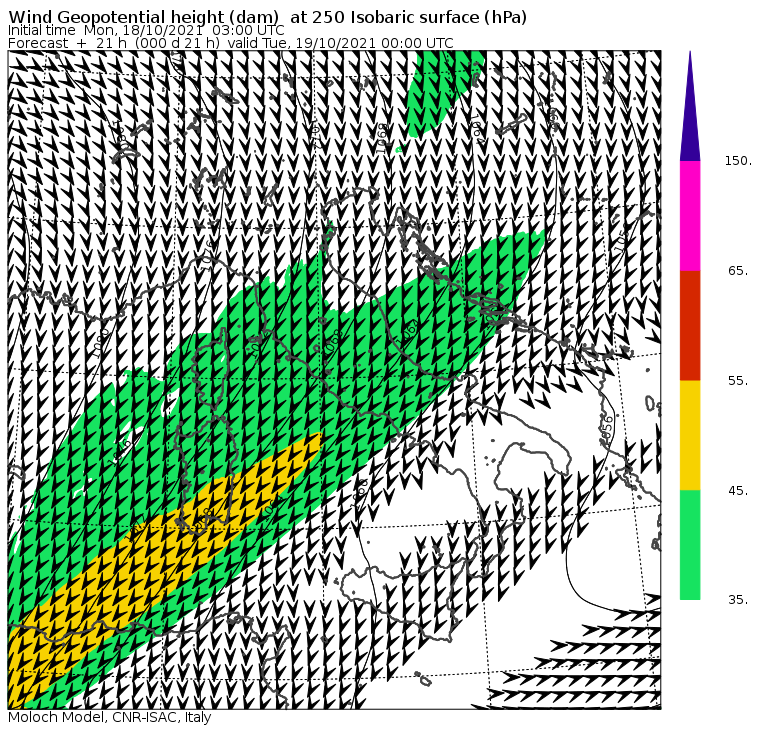Click the legend value '55.'
760x731 pixels.
tap(739, 381)
